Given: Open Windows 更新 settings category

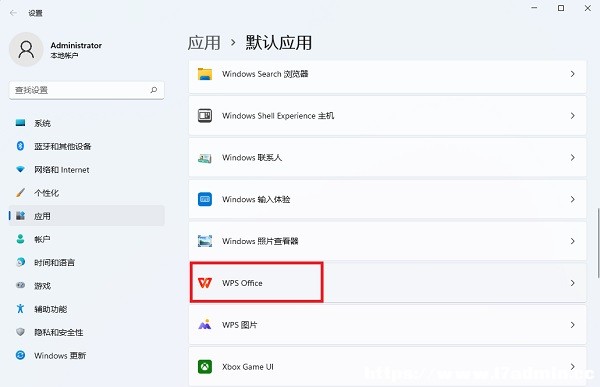Looking at the screenshot, I should click(87, 356).
